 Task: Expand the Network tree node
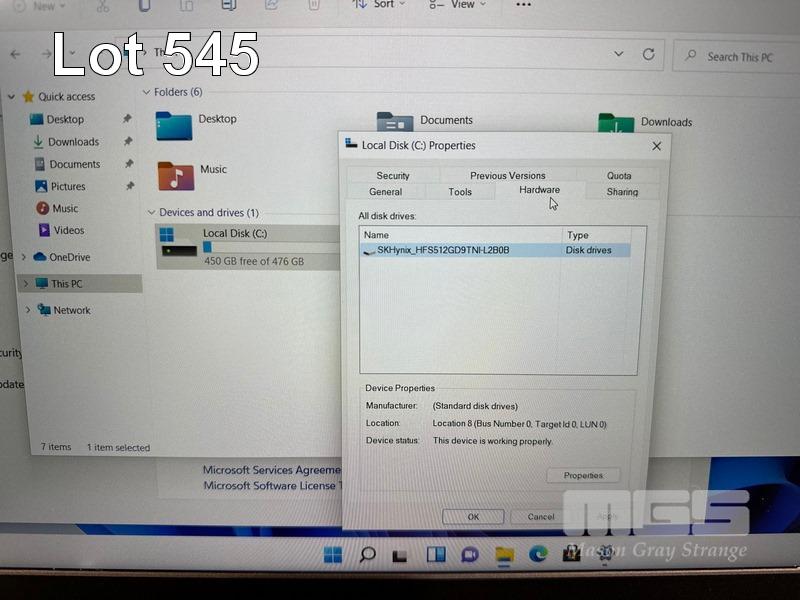[27, 310]
